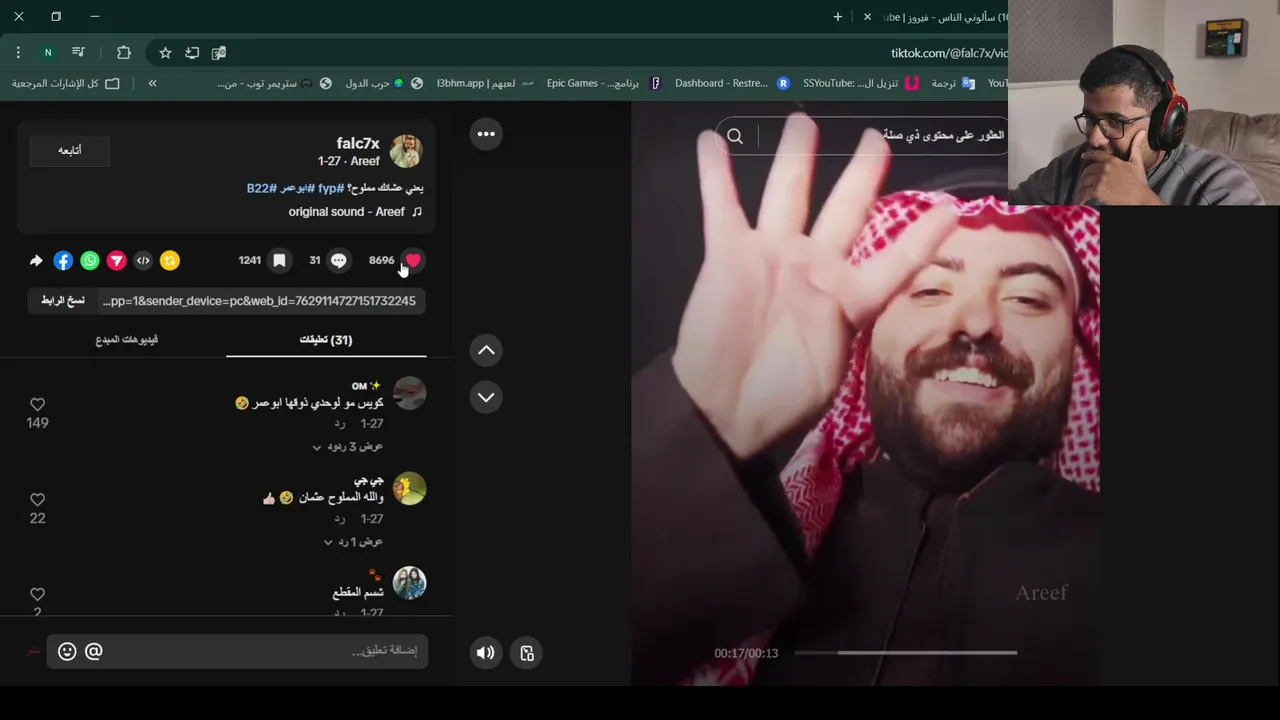Viewport: 1280px width, 720px height.
Task: Seek on the video progress bar
Action: pos(905,653)
